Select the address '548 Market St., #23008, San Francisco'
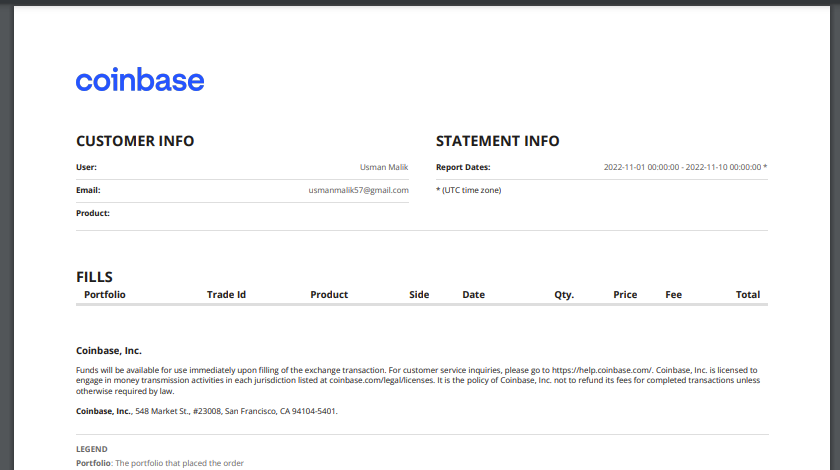Screen dimensions: 840x470 coord(206,412)
